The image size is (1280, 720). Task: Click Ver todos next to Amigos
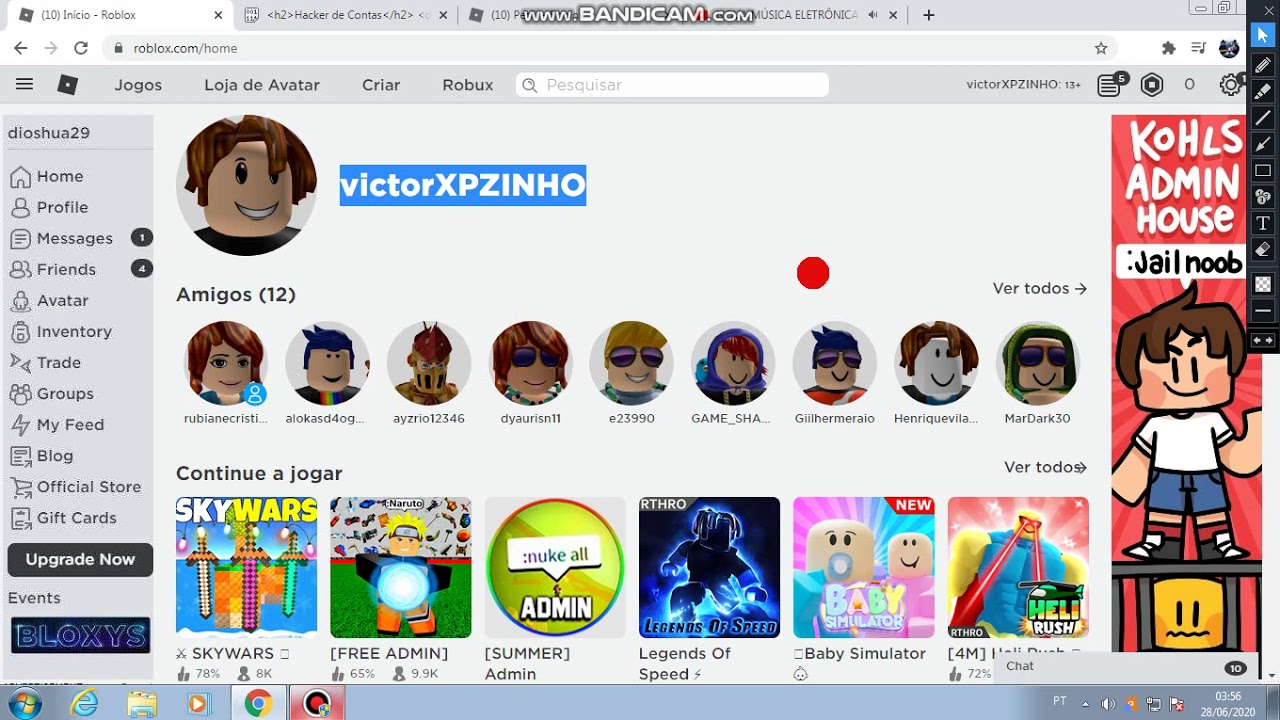point(1039,289)
